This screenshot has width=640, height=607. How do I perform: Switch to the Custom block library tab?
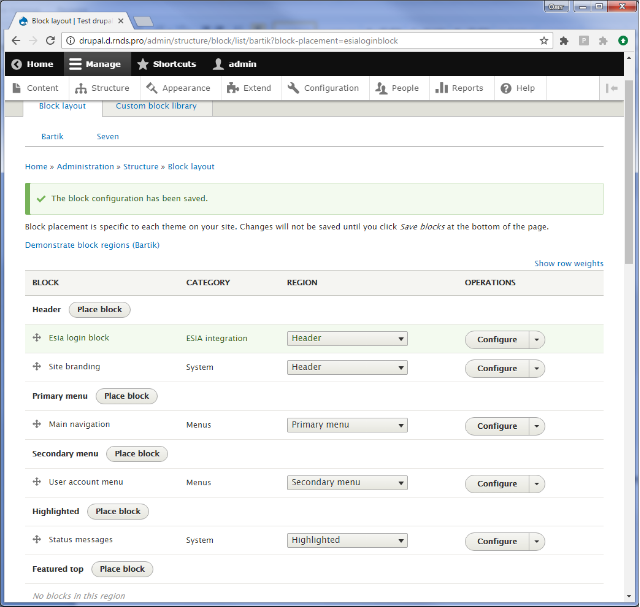[x=155, y=106]
